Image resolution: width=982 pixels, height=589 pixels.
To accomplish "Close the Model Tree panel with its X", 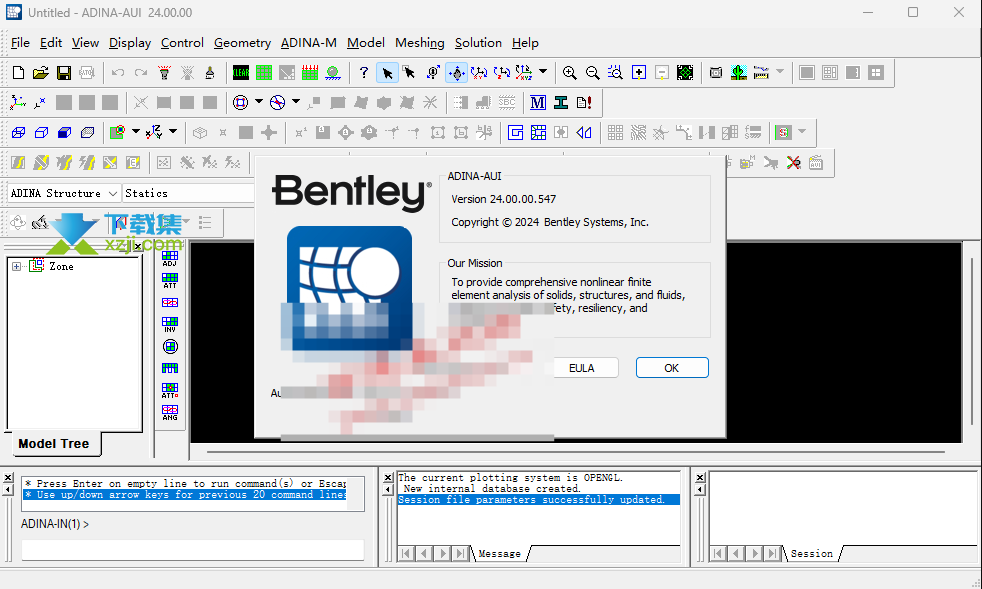I will tap(138, 247).
